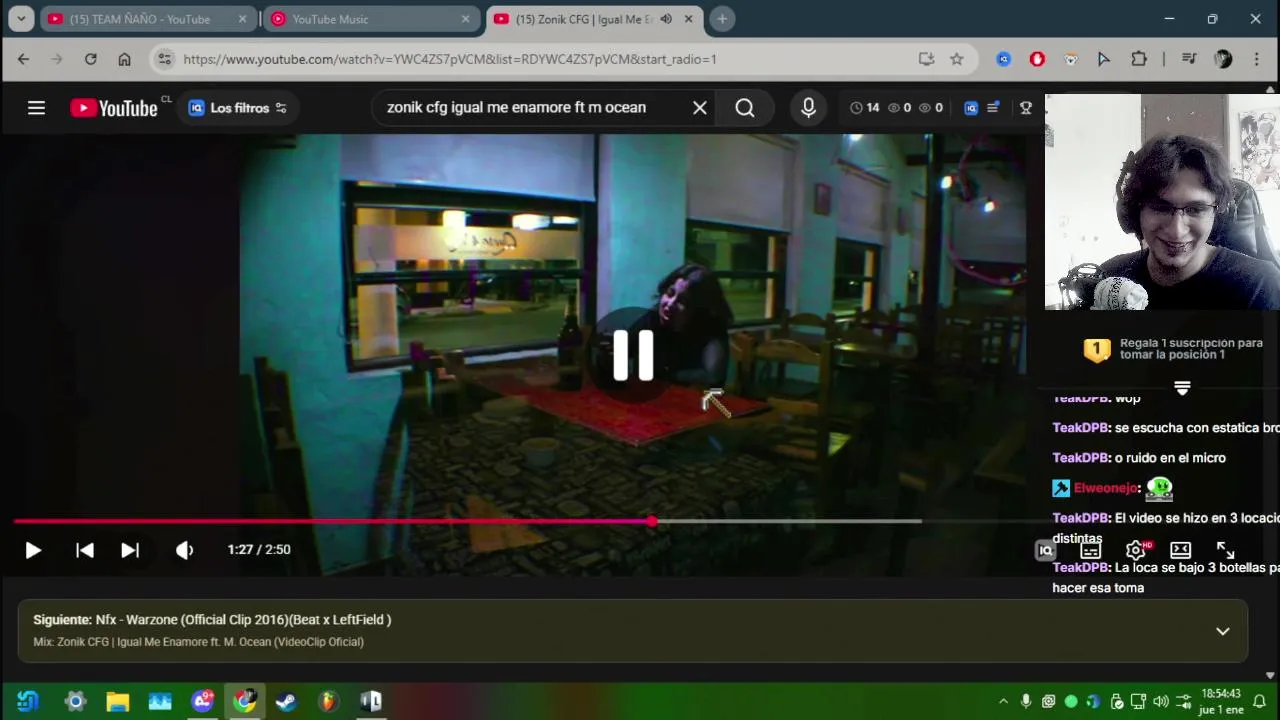Open FL Studio from the taskbar

tap(328, 702)
